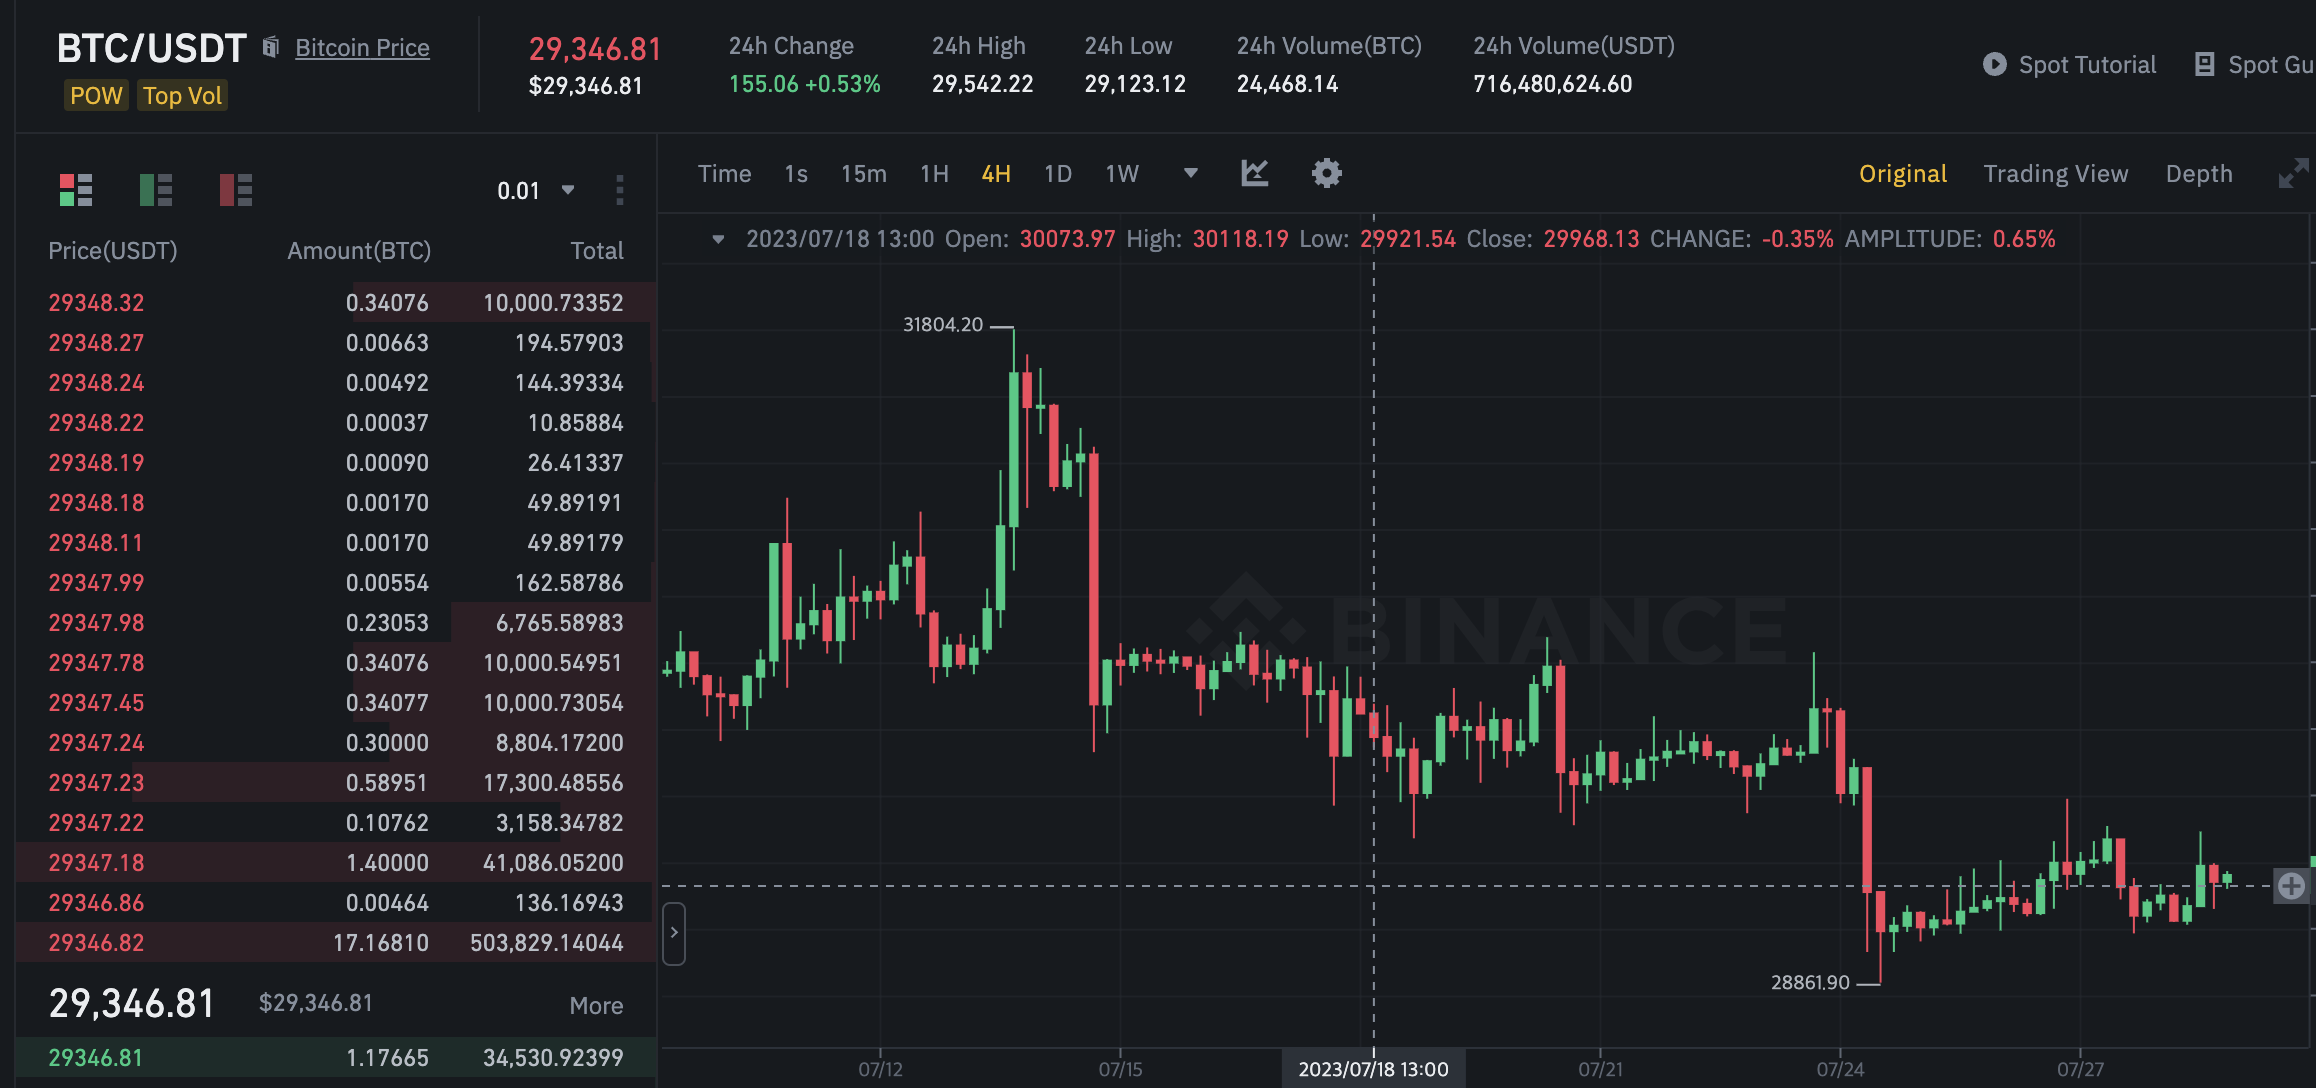2316x1088 pixels.
Task: Select the 15m time interval
Action: 863,174
